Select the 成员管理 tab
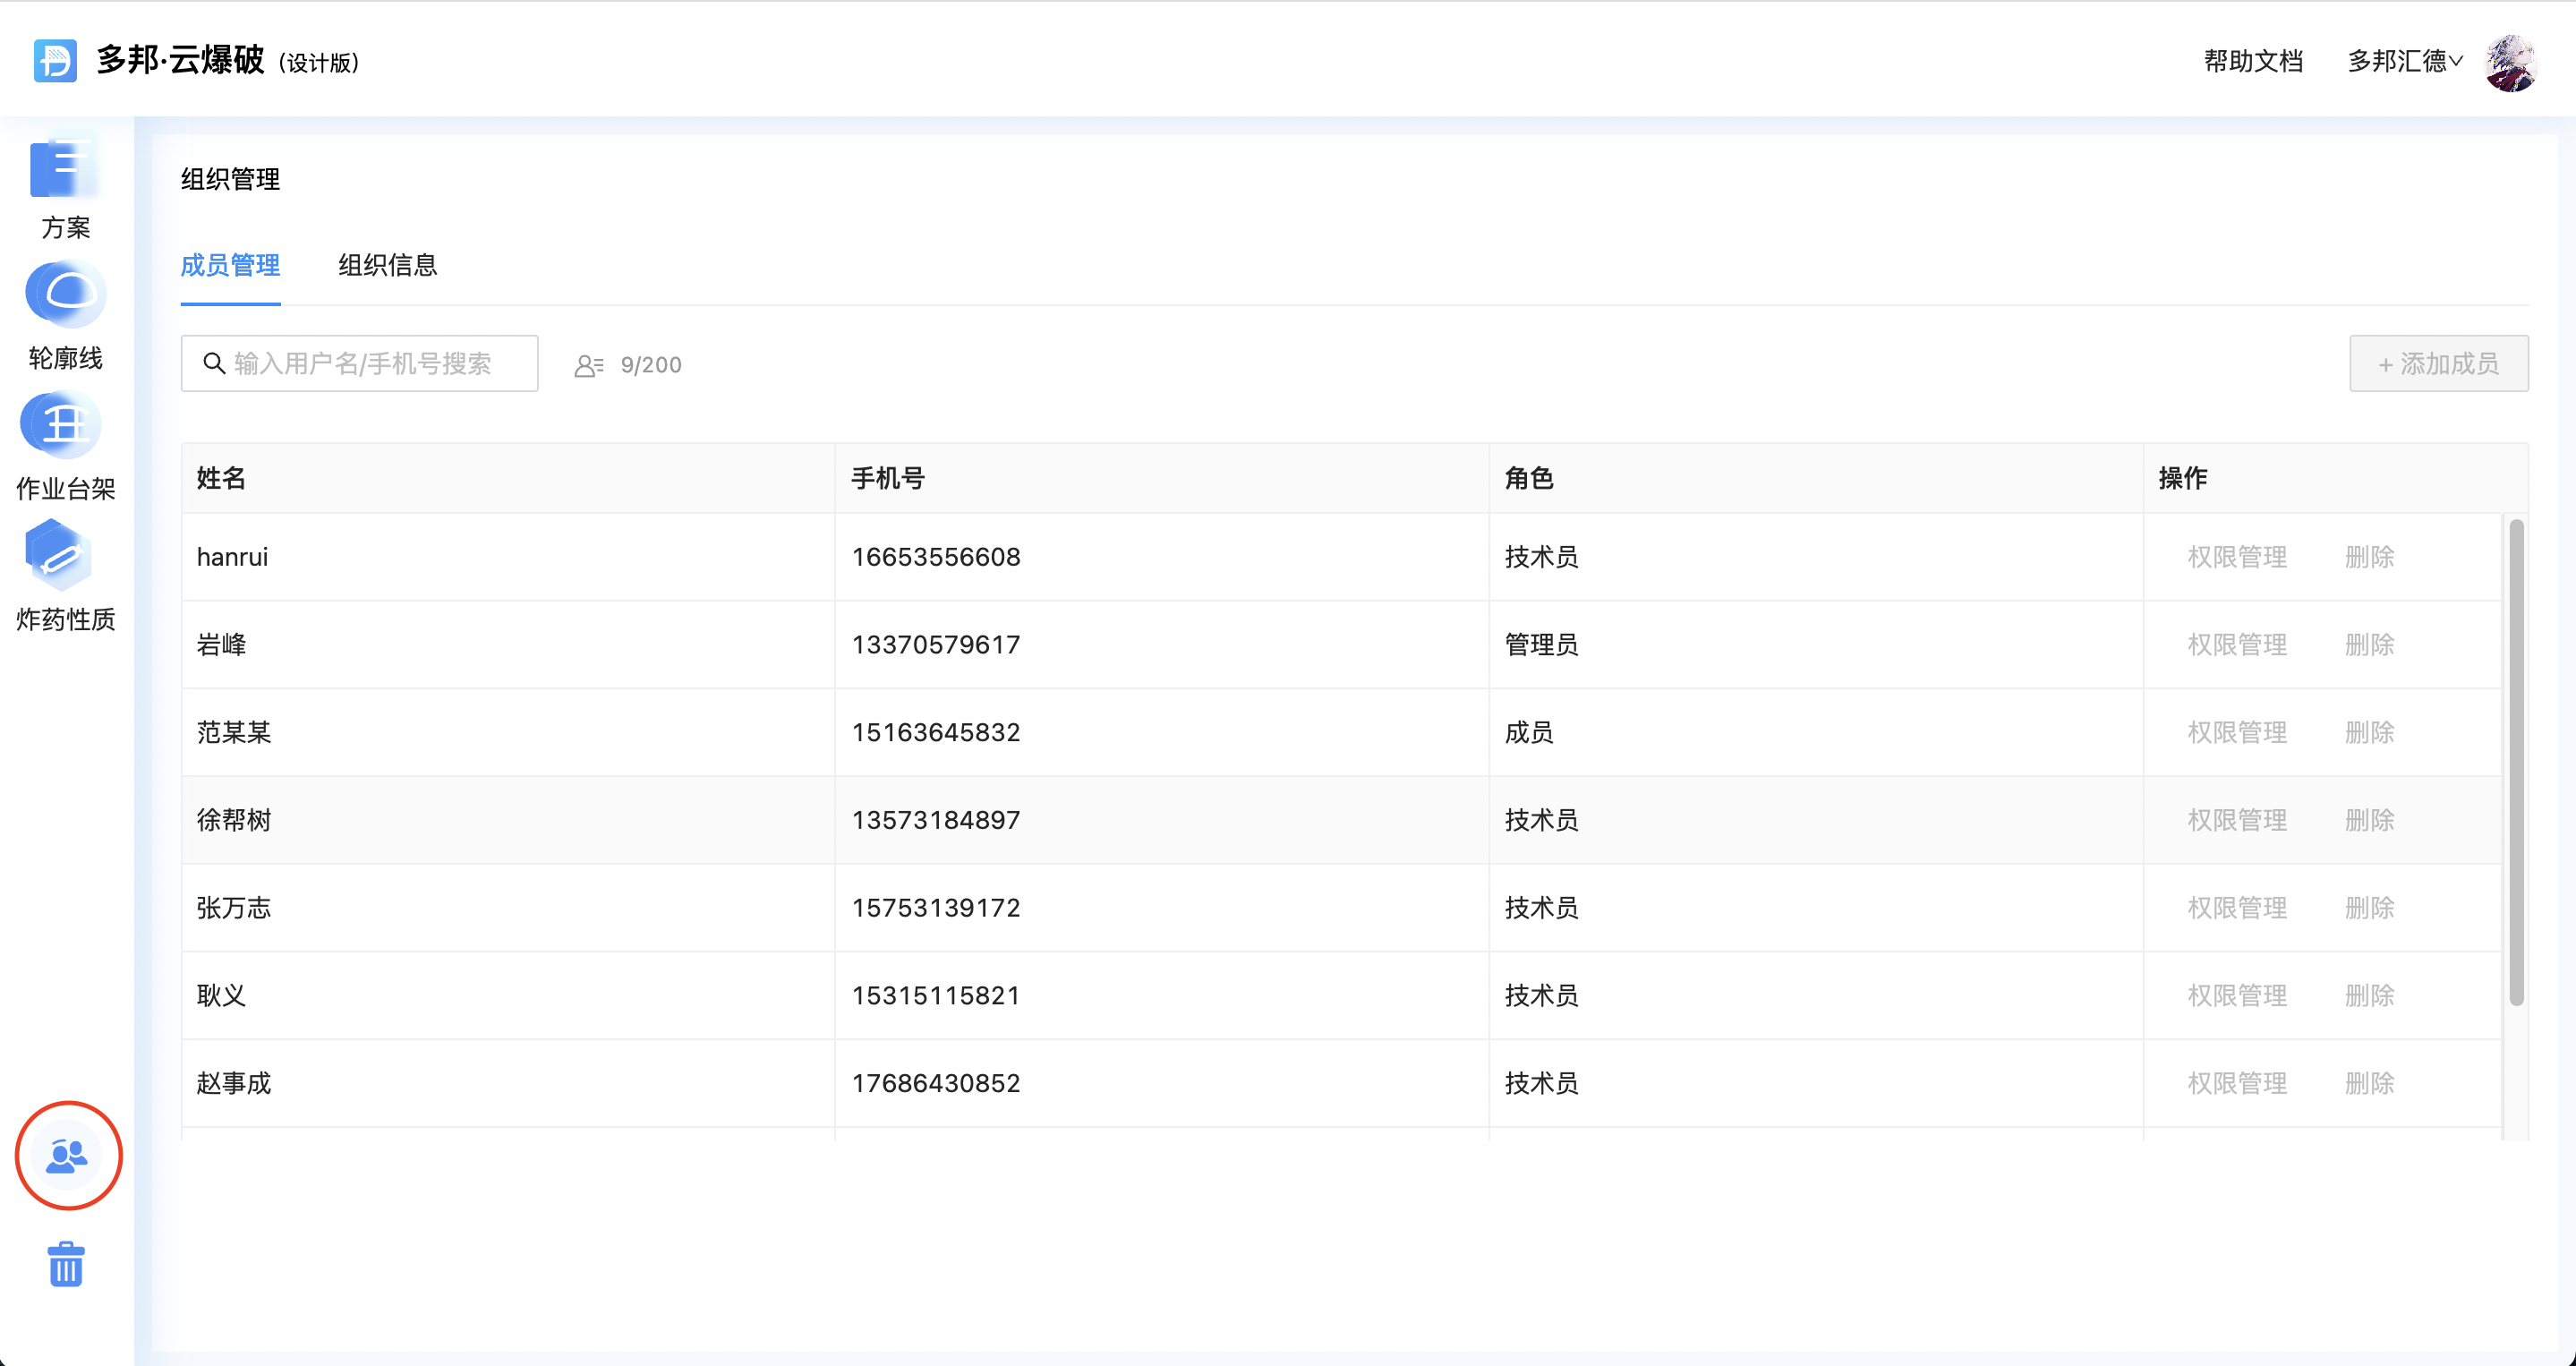 point(230,266)
